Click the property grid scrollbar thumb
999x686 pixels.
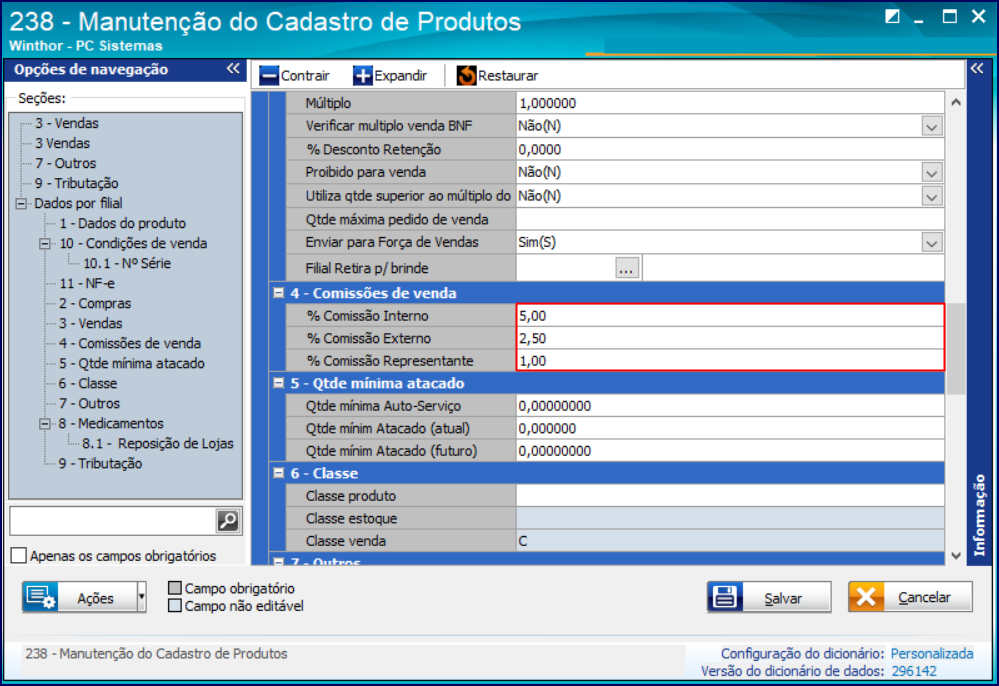tap(956, 348)
